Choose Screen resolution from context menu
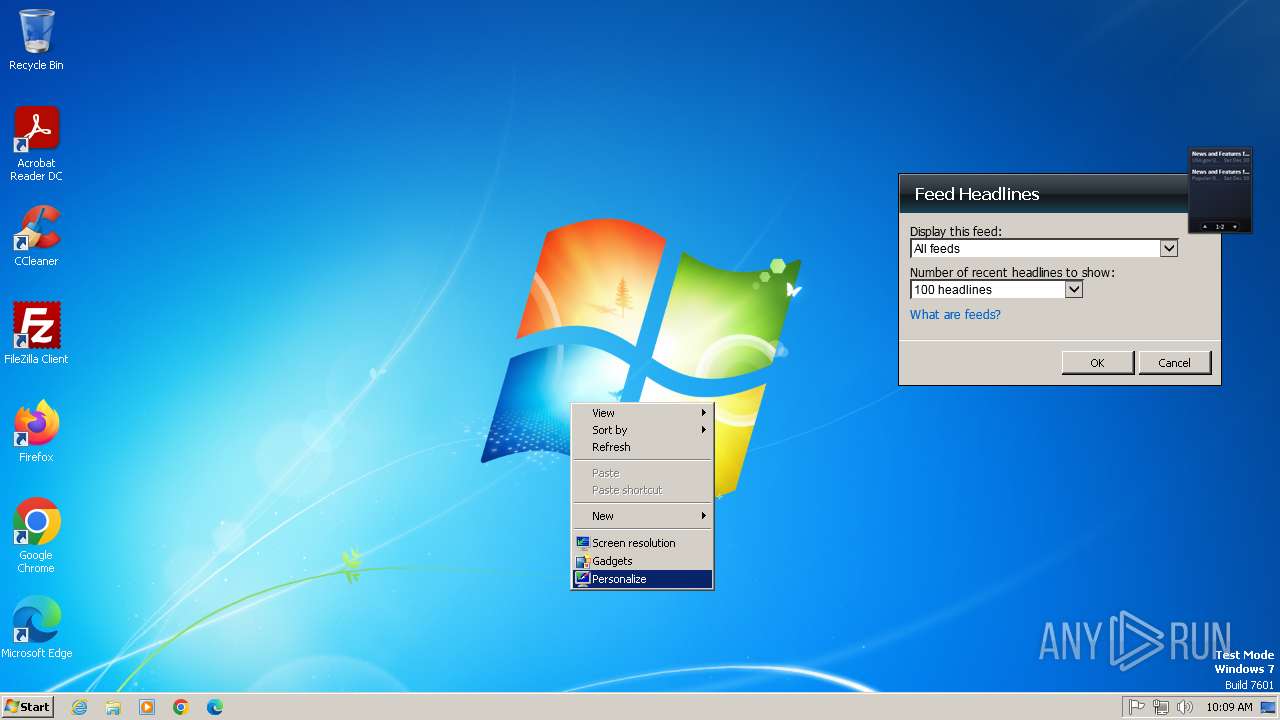This screenshot has width=1280, height=720. 642,543
